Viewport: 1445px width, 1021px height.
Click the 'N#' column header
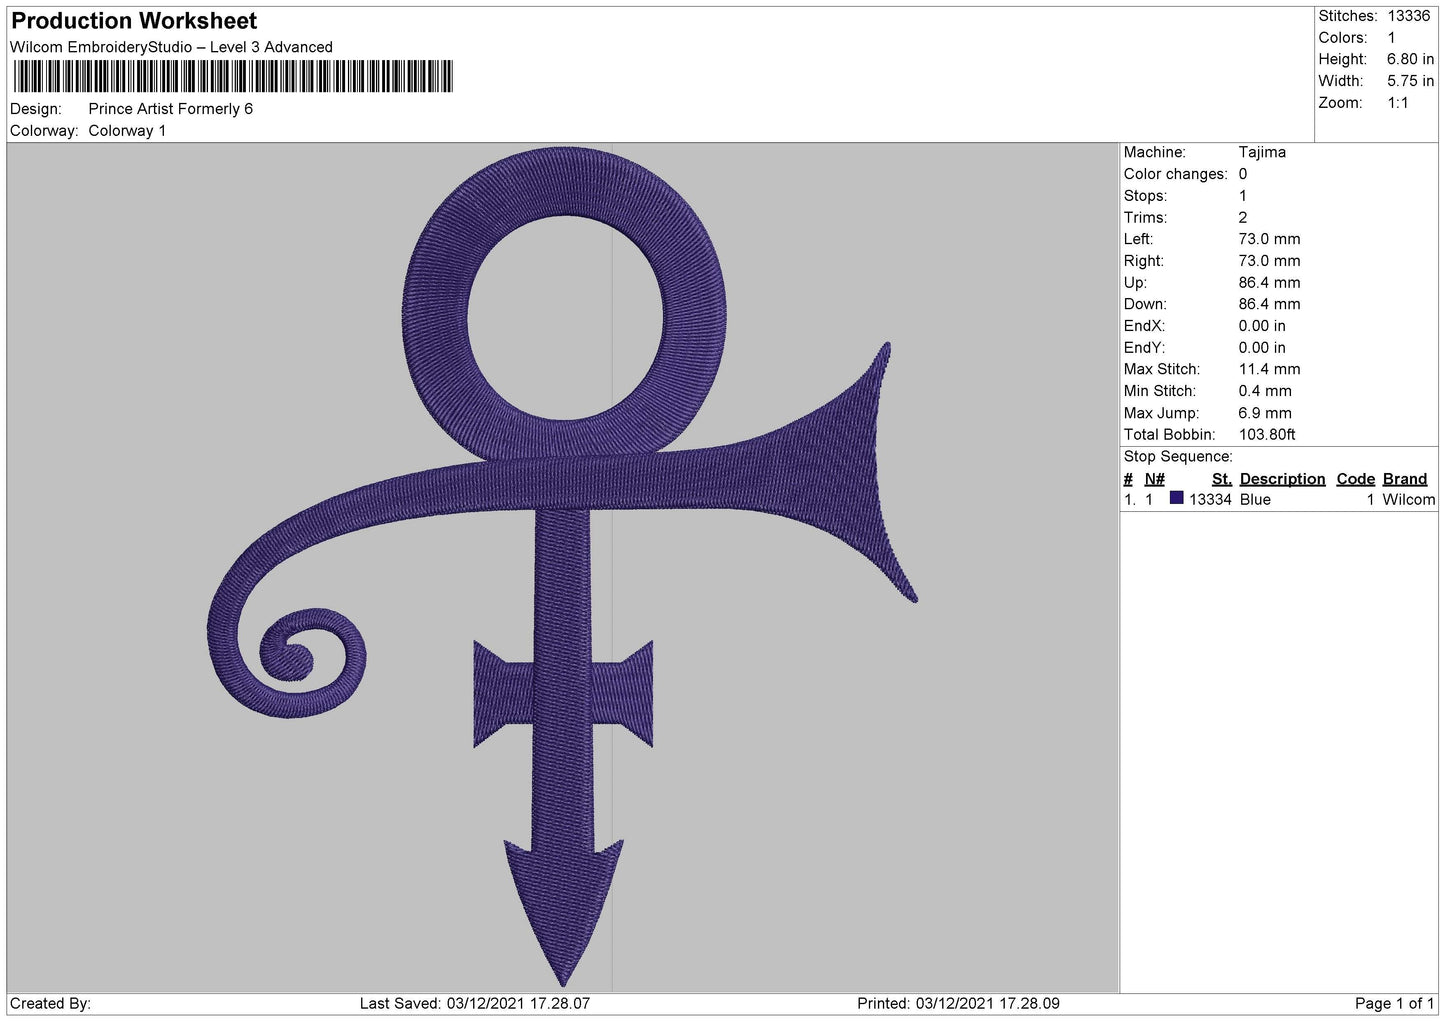point(1154,479)
